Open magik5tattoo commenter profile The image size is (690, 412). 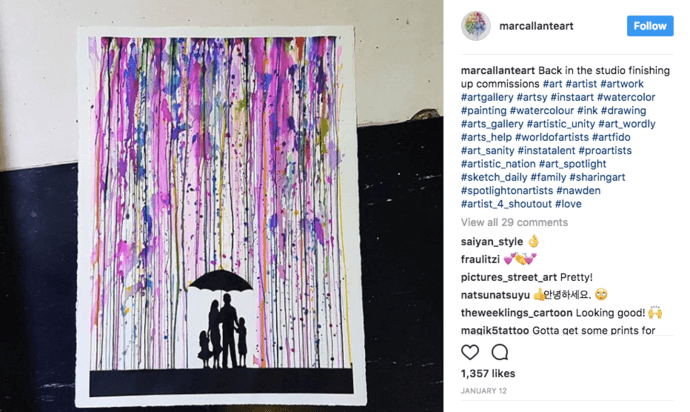pyautogui.click(x=495, y=330)
